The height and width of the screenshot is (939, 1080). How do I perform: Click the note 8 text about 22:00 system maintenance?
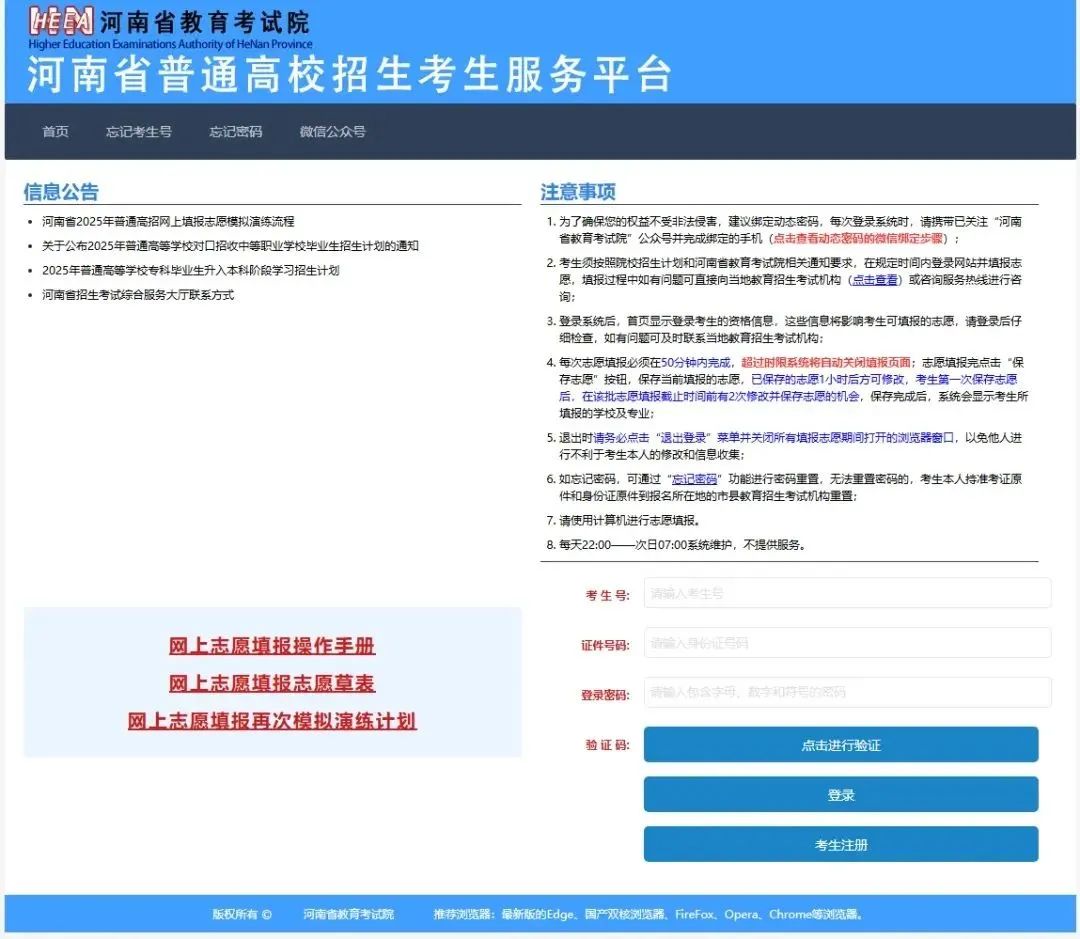pos(683,545)
